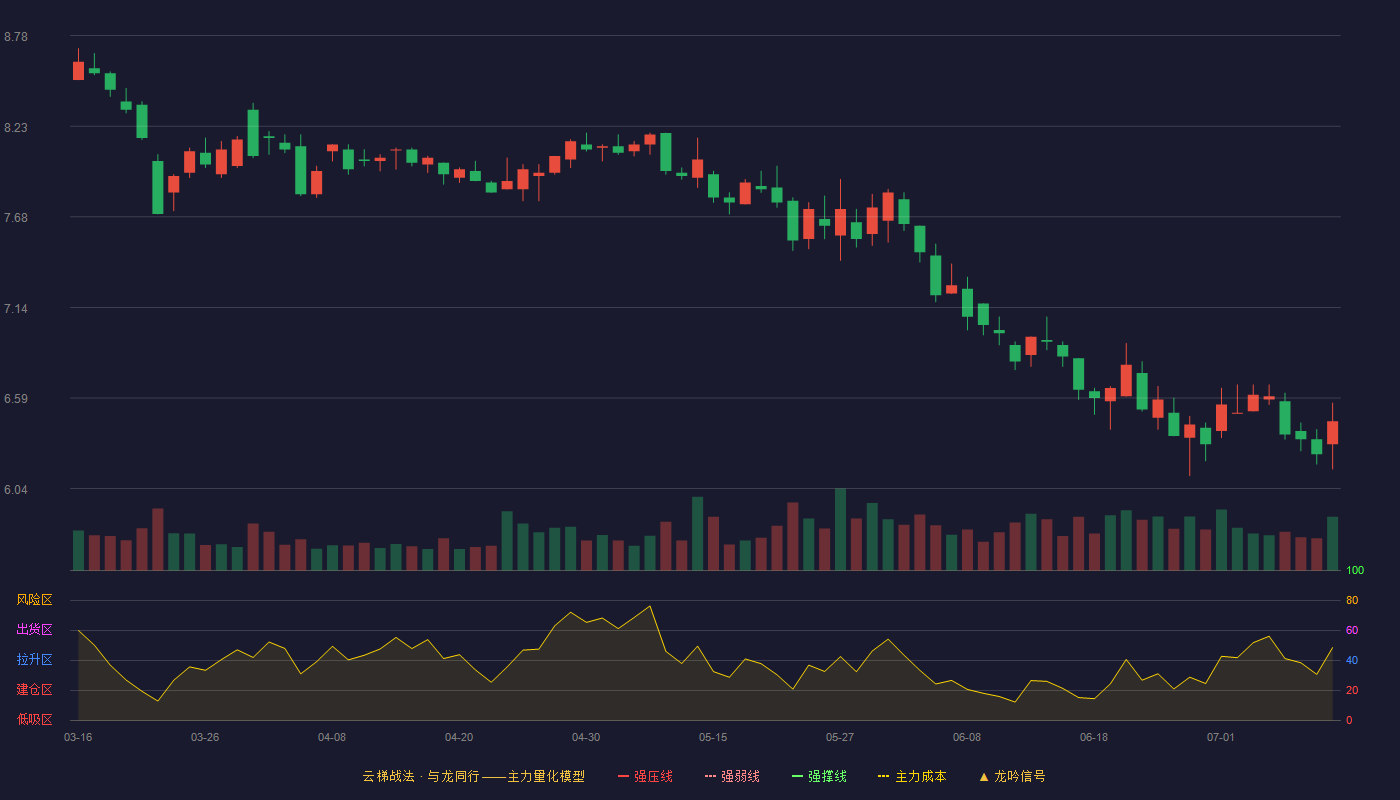This screenshot has width=1400, height=800.
Task: Click the 龙吟信号 triangle legend icon
Action: coord(984,776)
